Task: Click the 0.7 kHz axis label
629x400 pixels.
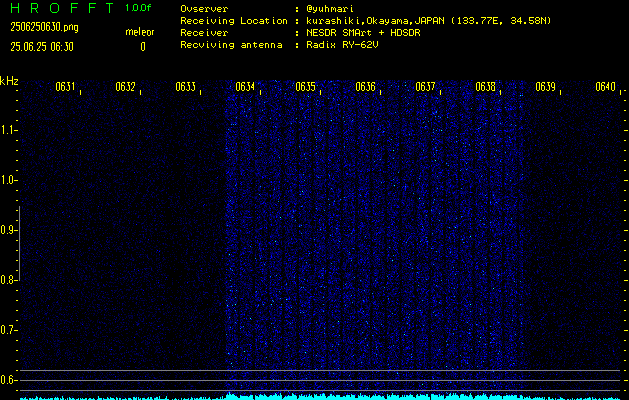Action: click(x=7, y=330)
